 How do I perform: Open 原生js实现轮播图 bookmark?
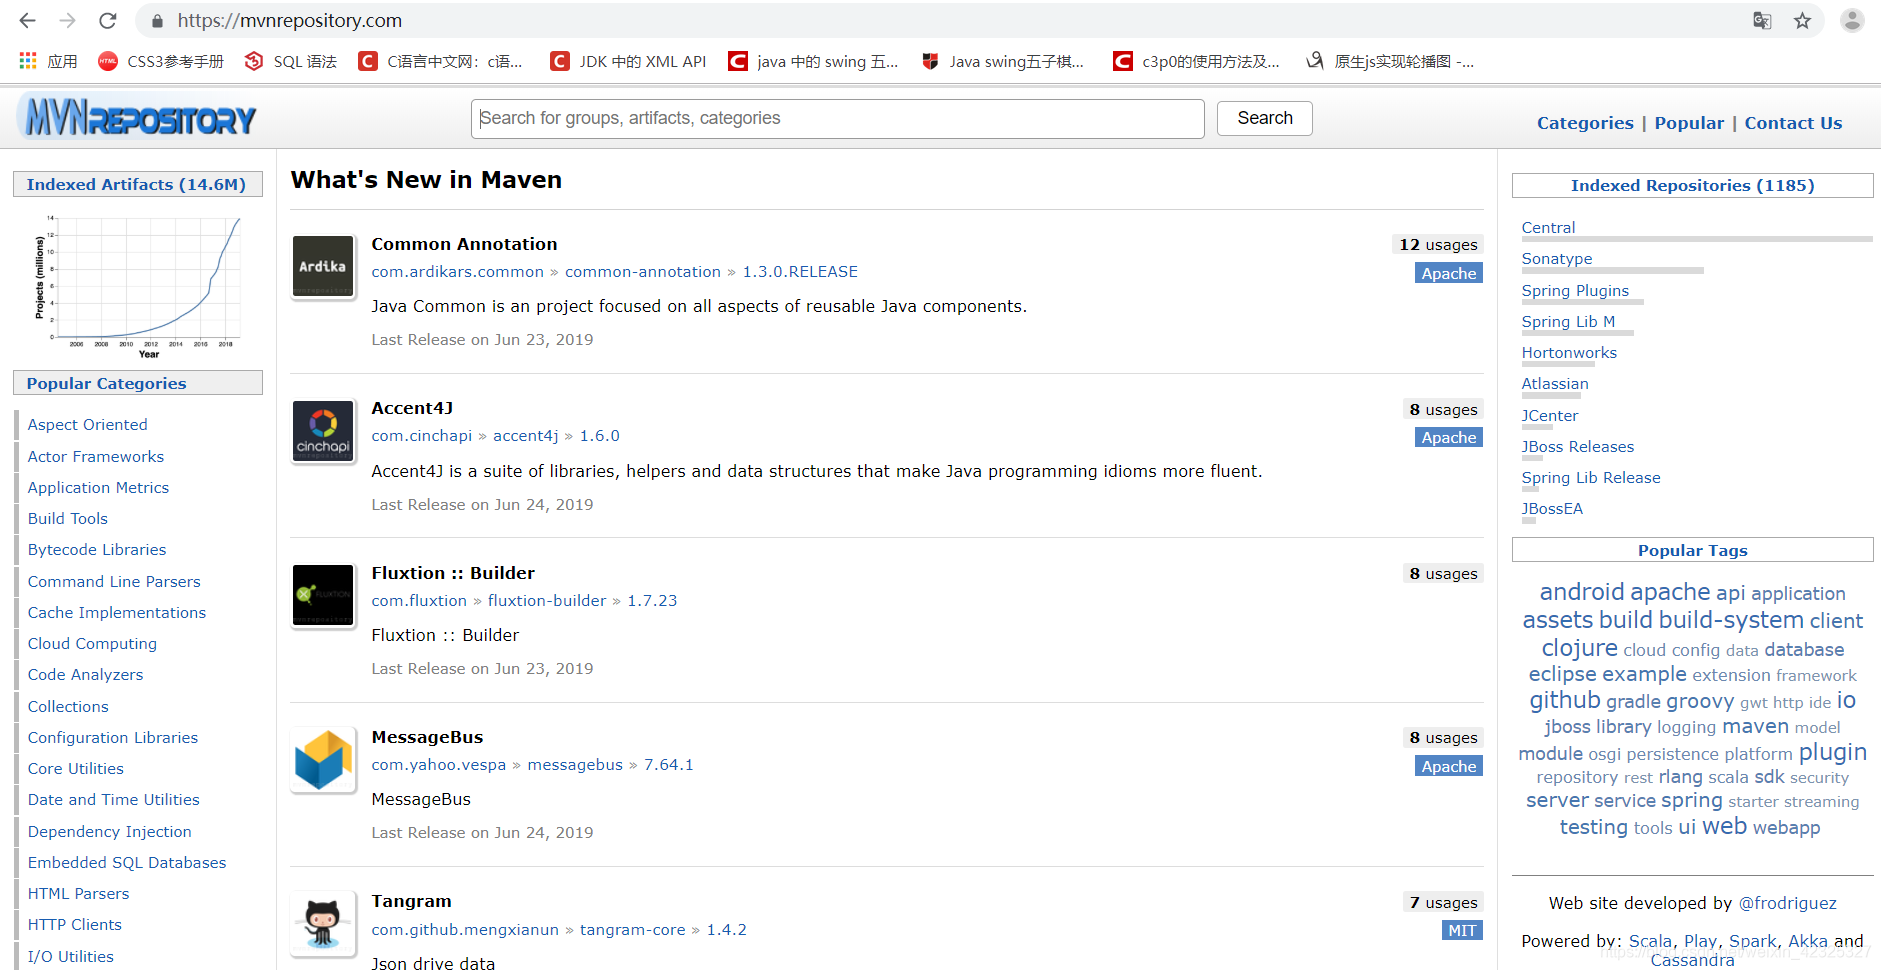(1390, 61)
